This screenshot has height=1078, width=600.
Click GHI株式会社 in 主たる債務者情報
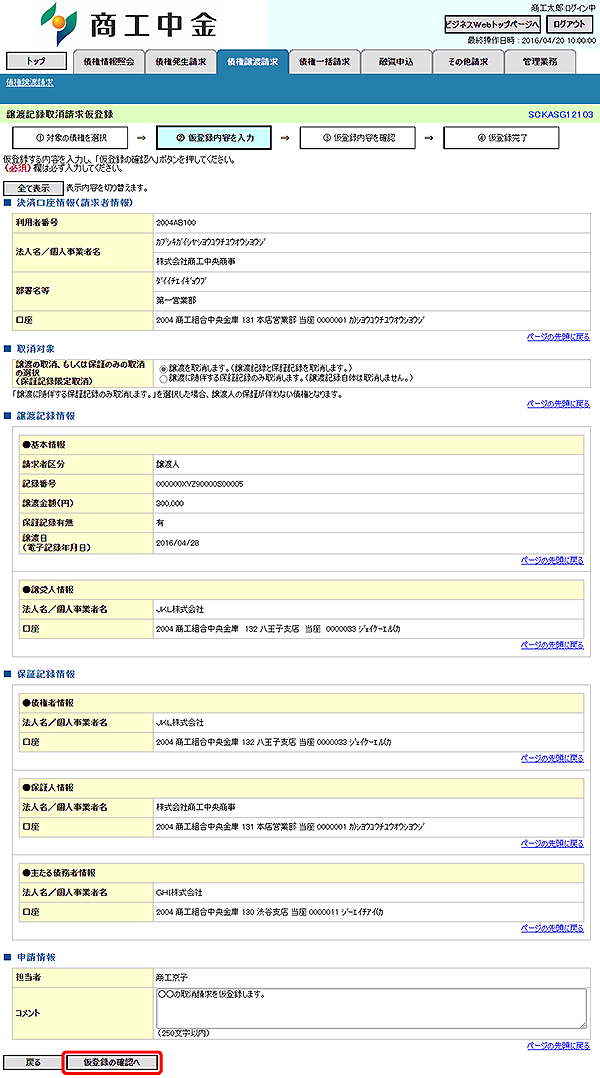[x=179, y=892]
